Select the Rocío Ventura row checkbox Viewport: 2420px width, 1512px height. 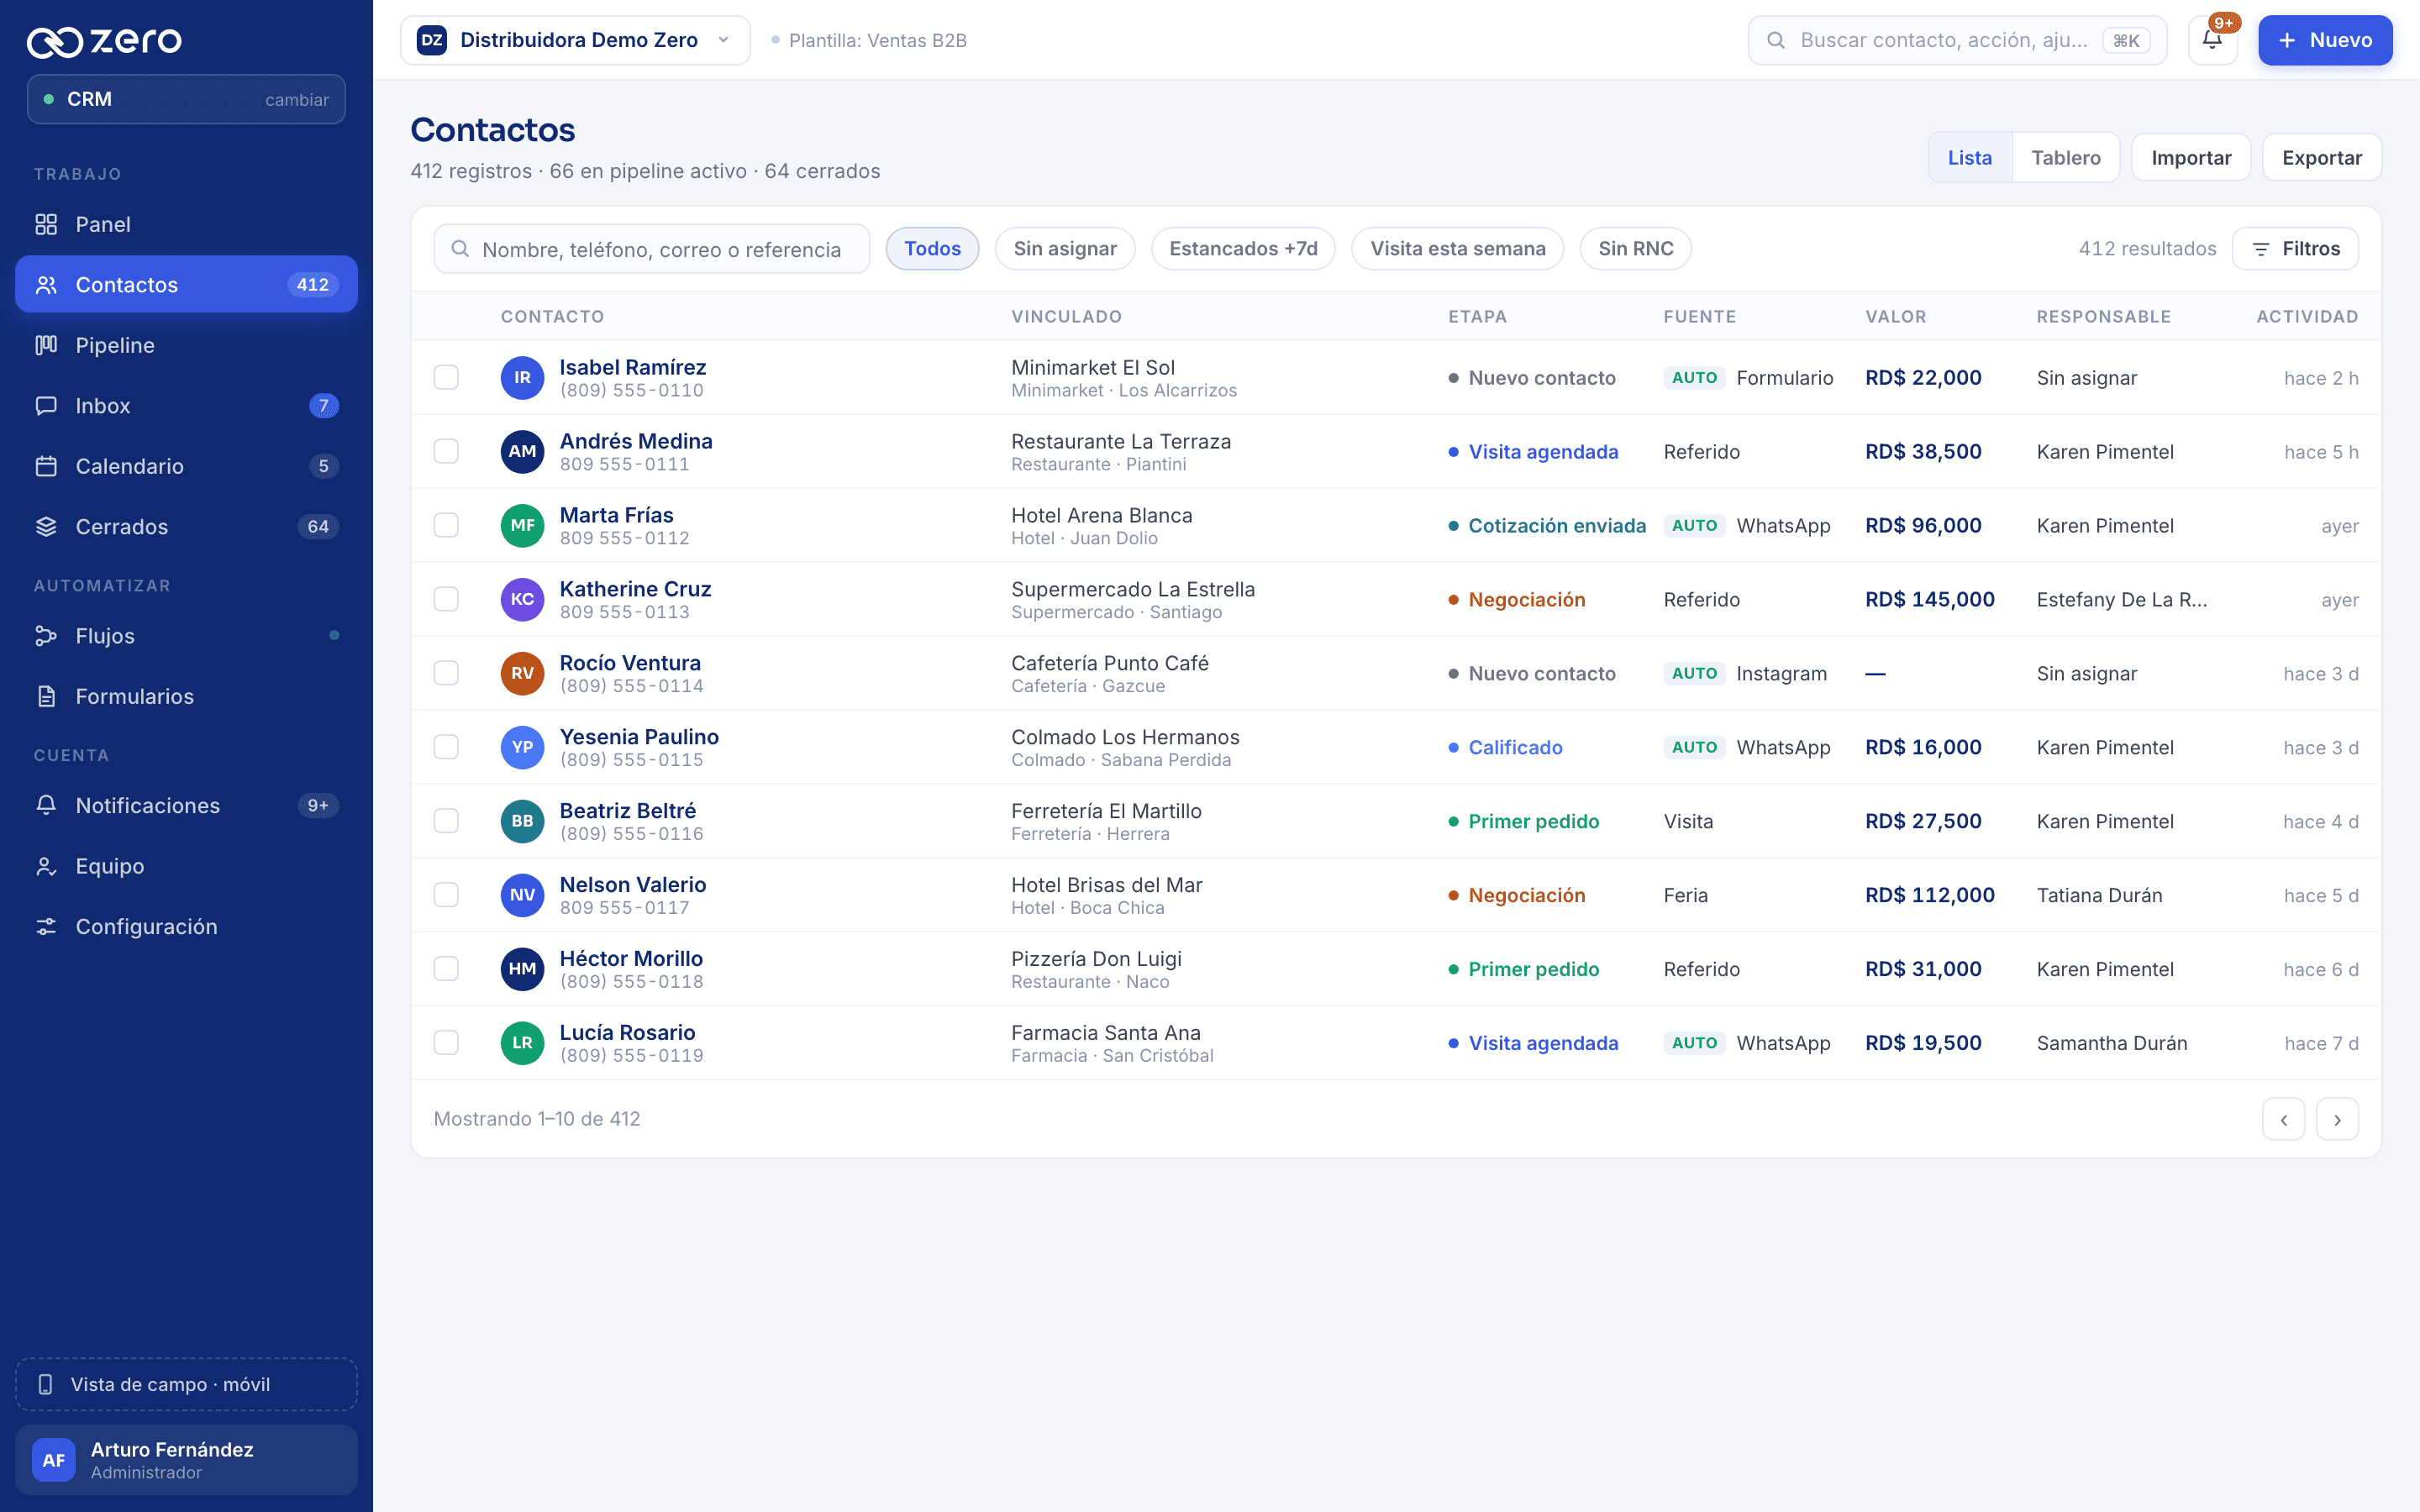446,673
